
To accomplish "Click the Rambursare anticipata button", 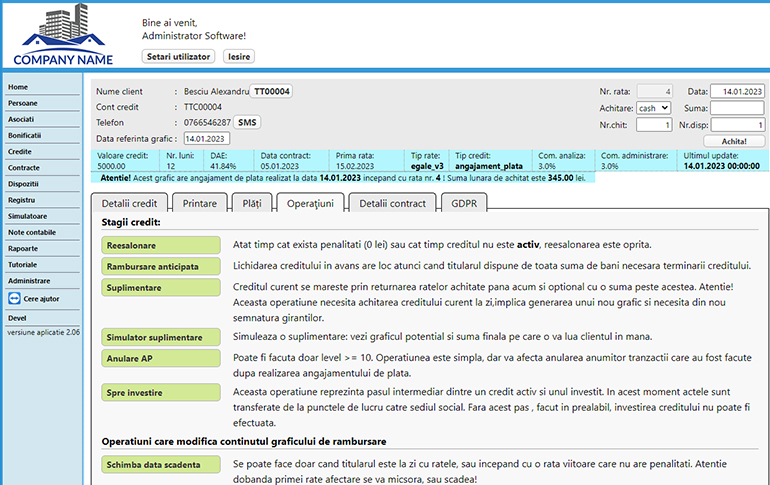I will [161, 267].
